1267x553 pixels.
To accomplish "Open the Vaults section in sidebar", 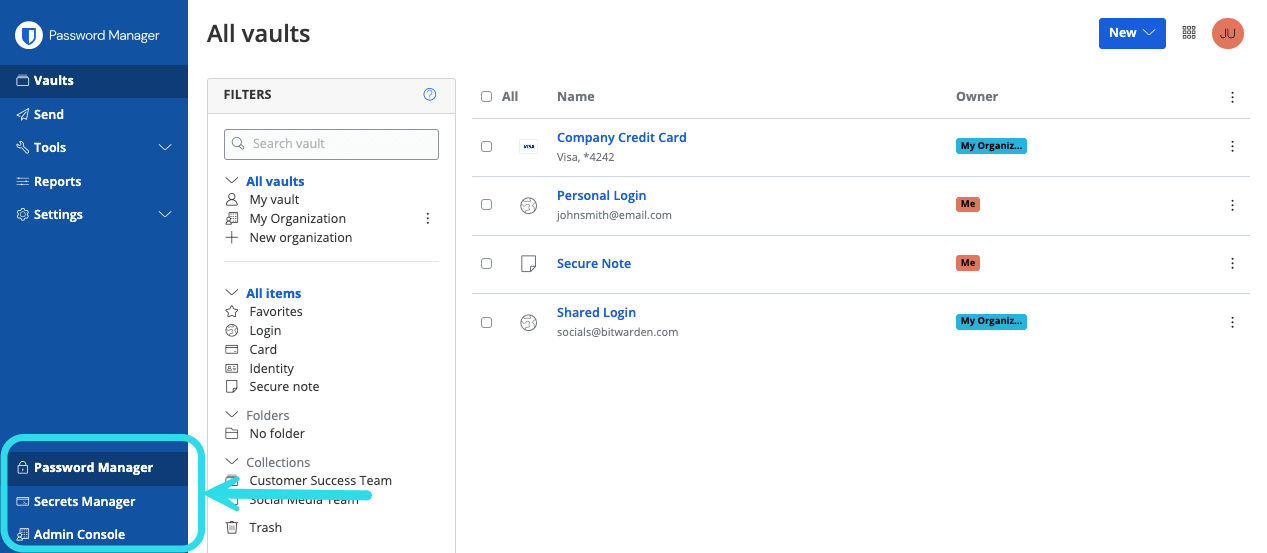I will (x=94, y=81).
